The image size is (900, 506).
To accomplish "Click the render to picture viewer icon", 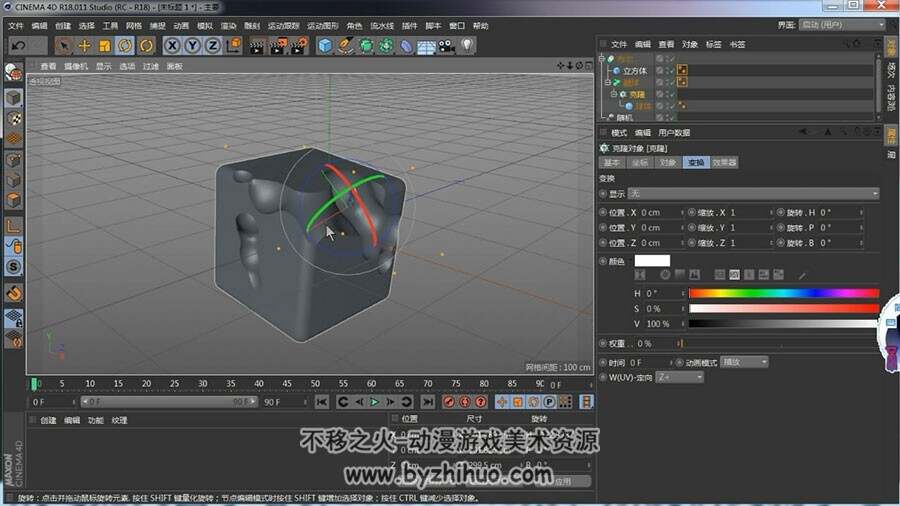I will (x=278, y=46).
